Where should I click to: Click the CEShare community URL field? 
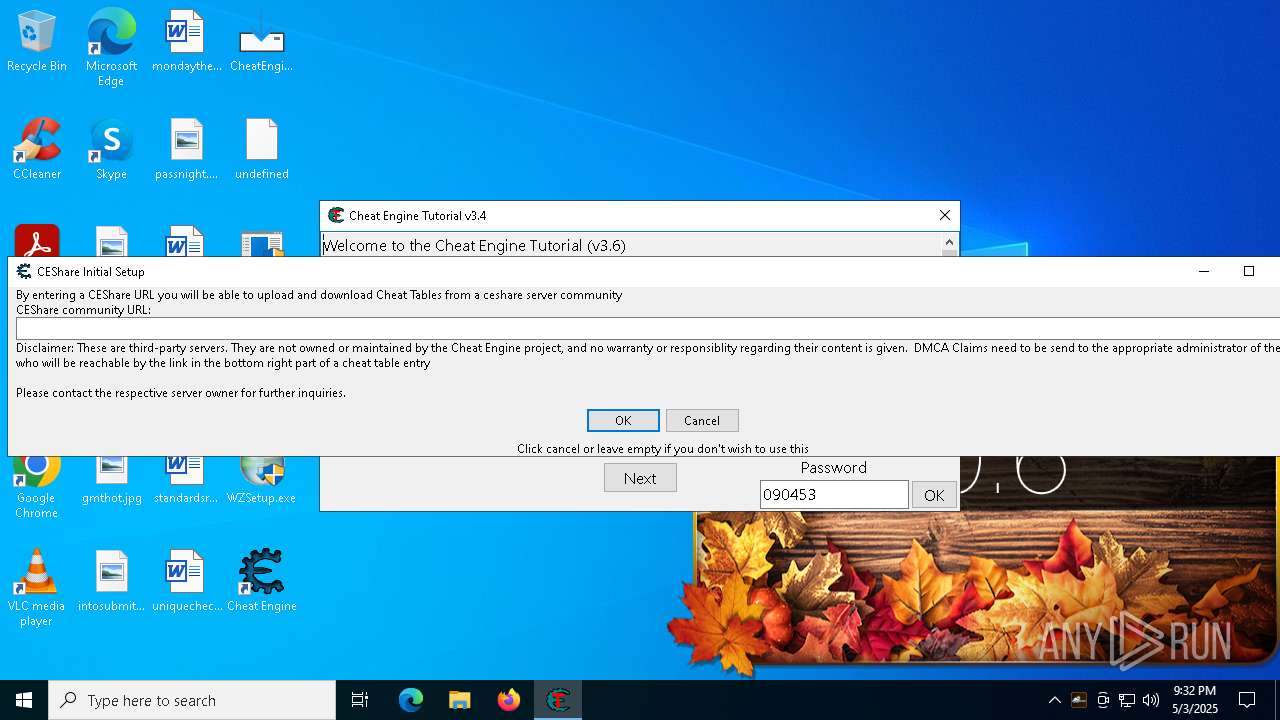pos(648,328)
